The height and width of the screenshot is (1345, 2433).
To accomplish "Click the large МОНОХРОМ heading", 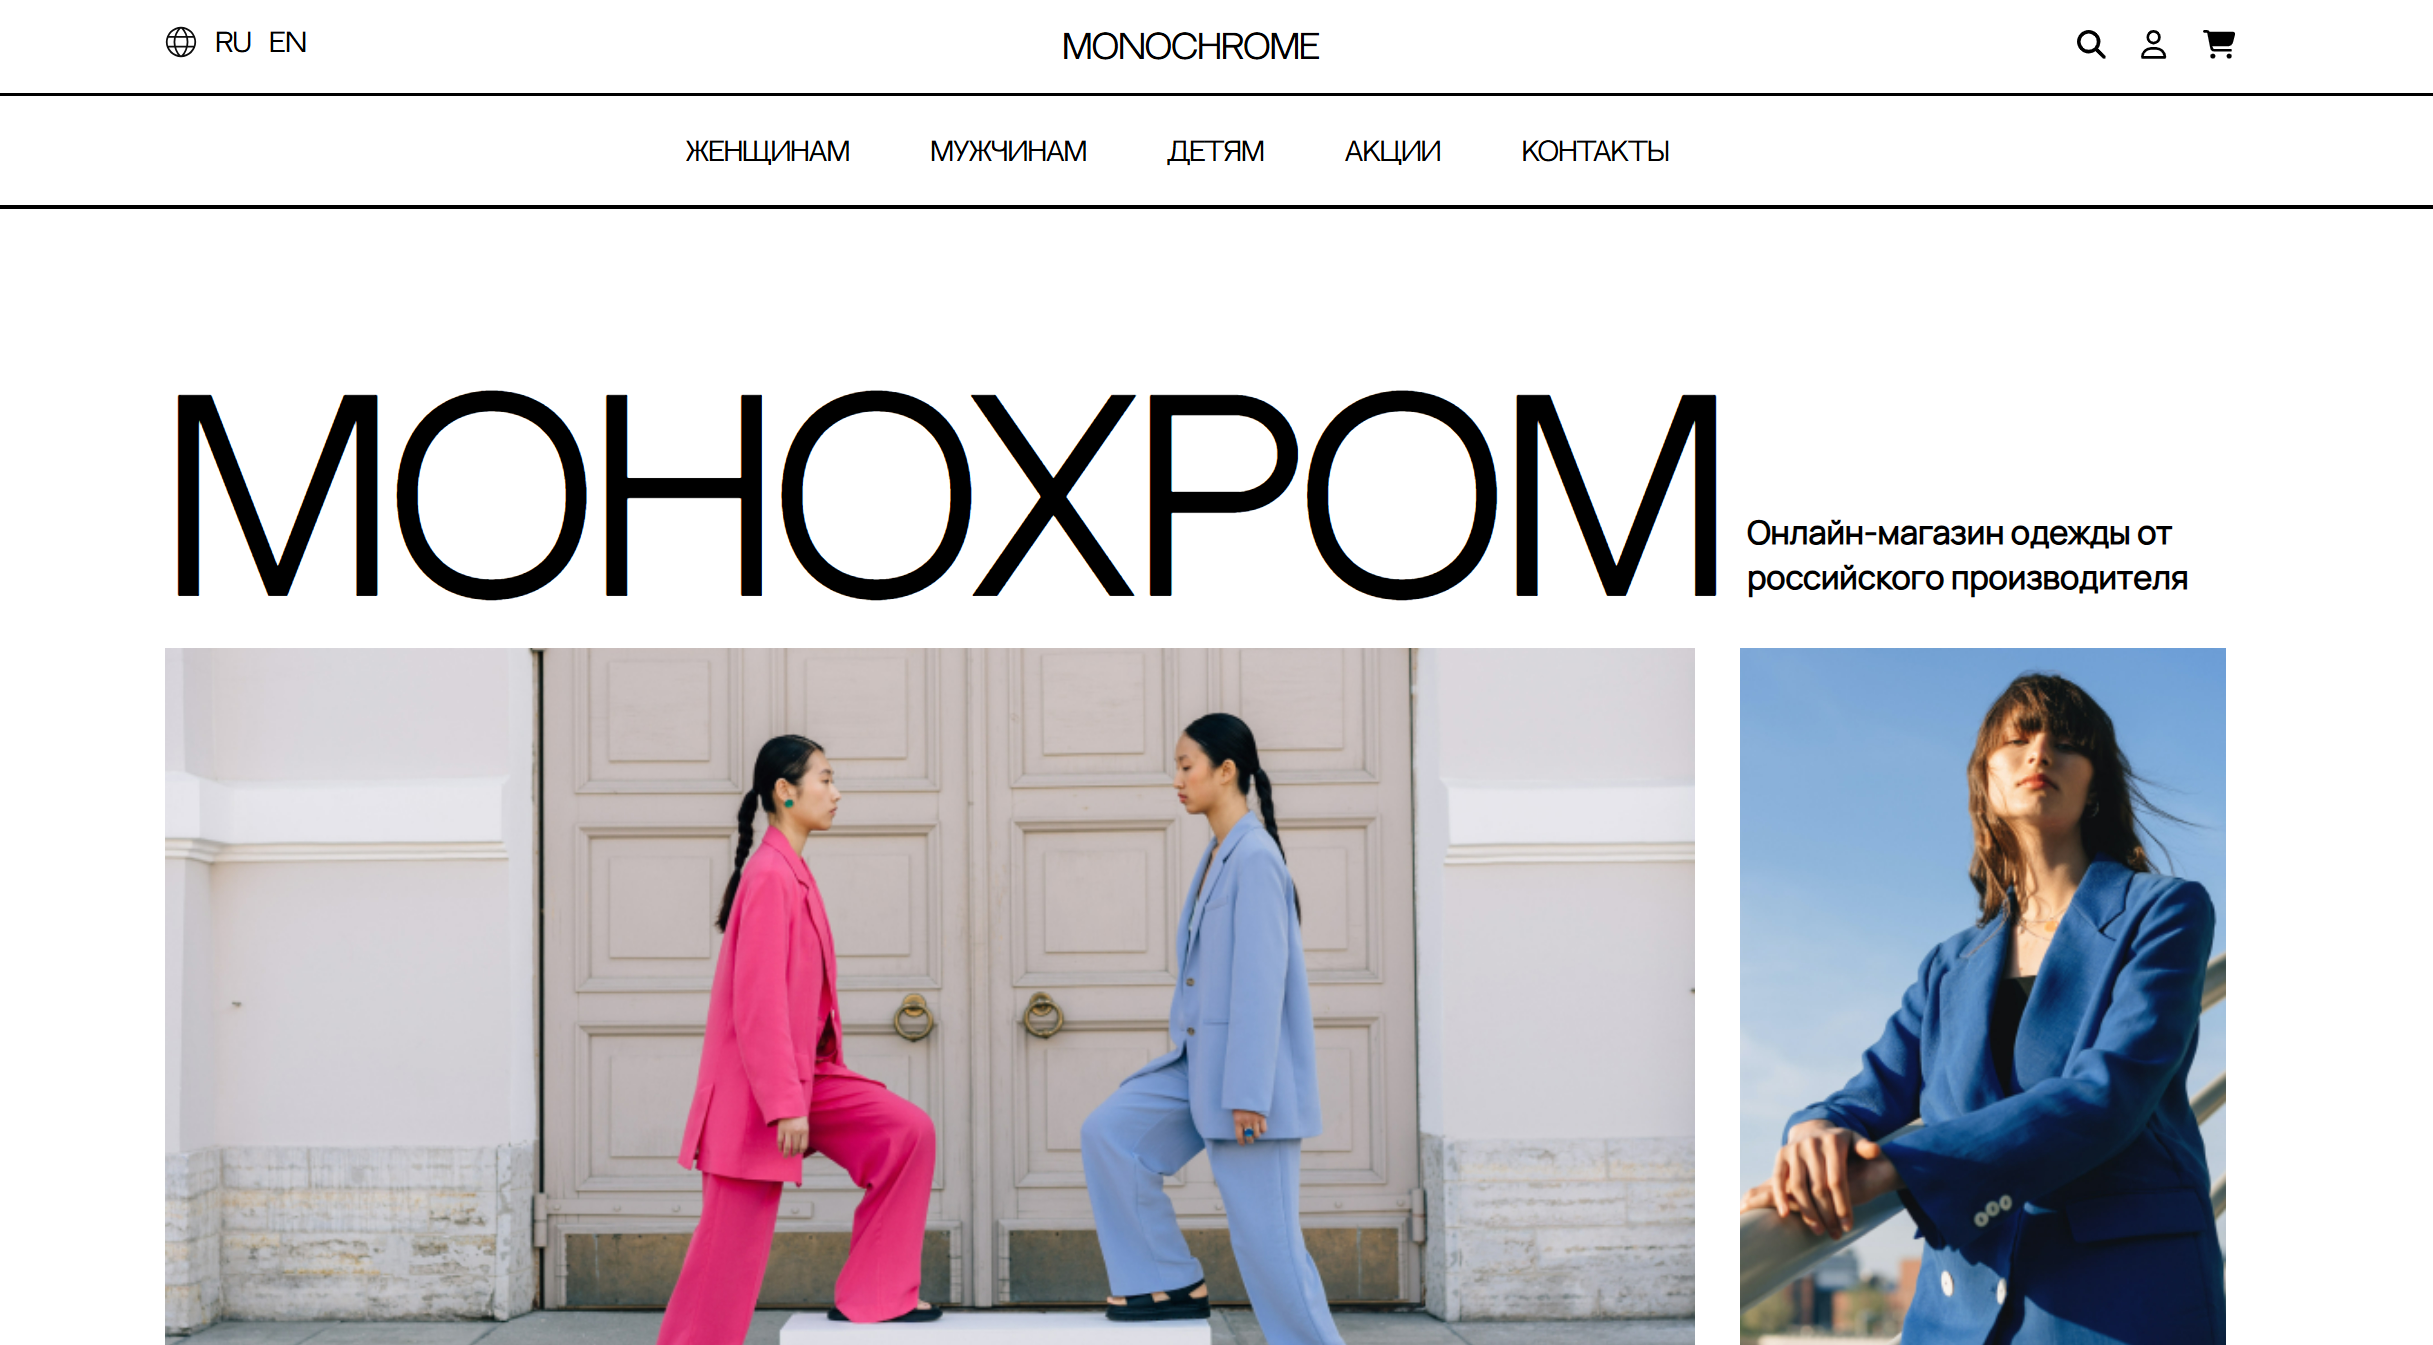I will click(946, 495).
